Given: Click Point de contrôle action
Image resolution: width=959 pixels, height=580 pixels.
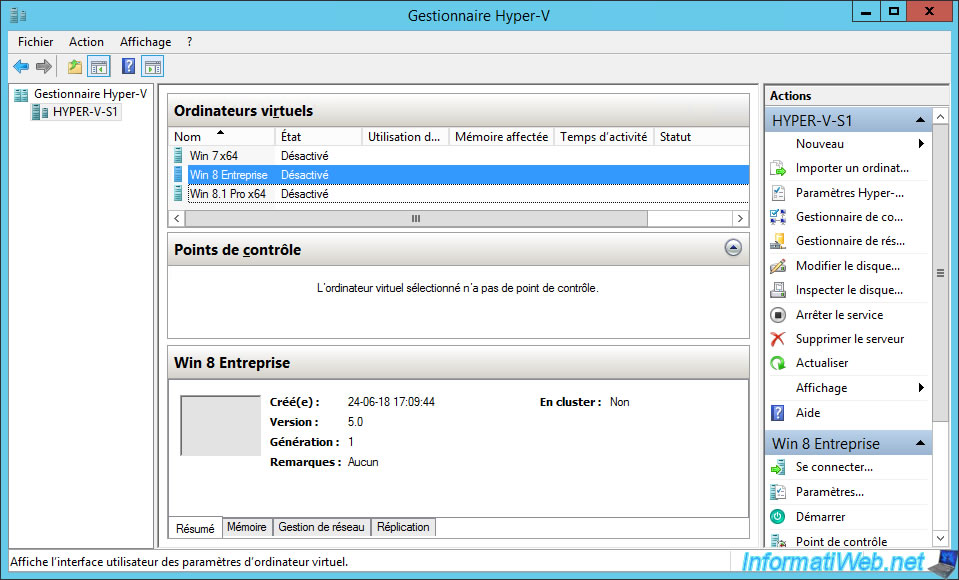Looking at the screenshot, I should point(842,541).
